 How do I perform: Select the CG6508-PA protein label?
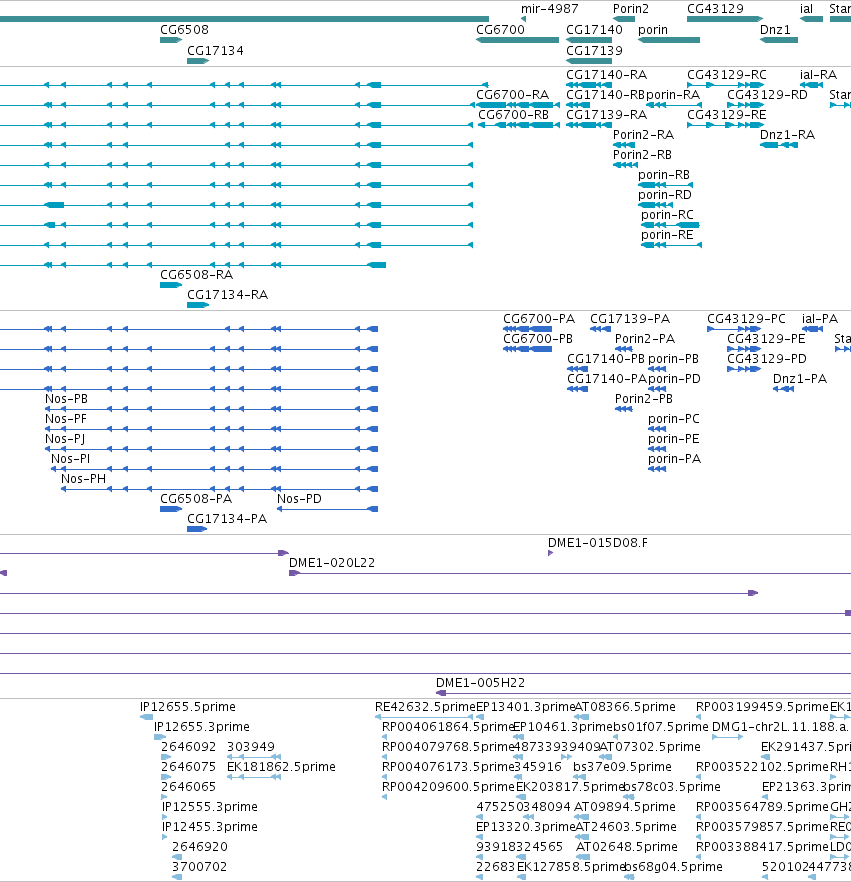pyautogui.click(x=196, y=499)
